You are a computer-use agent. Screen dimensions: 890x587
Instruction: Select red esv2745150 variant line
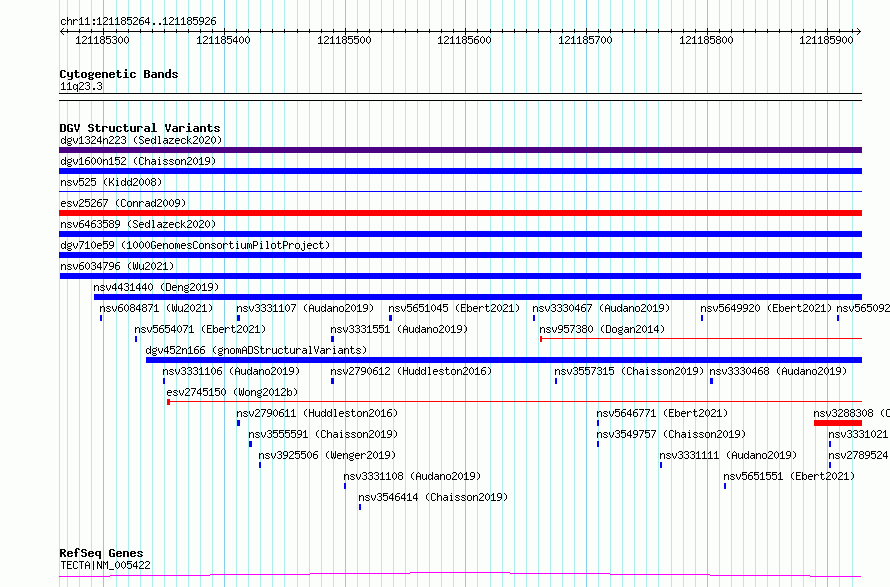tap(514, 402)
